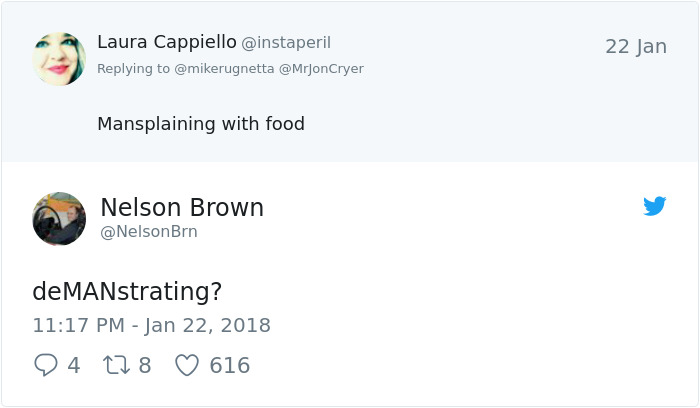Click the Nelson Brown display name
The image size is (700, 408).
coord(182,208)
